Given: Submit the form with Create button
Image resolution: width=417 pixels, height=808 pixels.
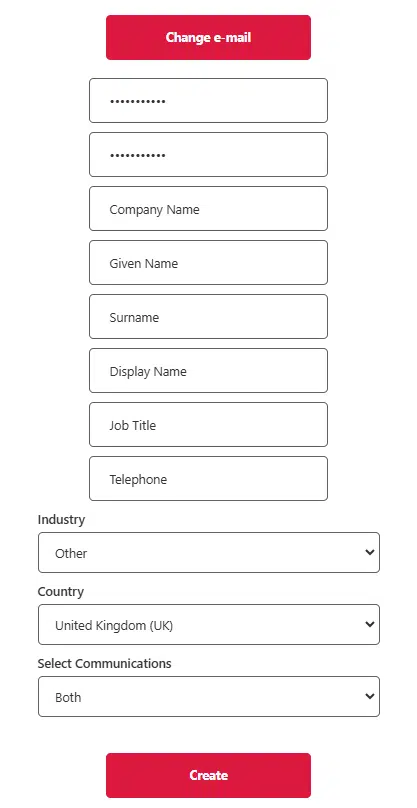Looking at the screenshot, I should click(208, 775).
